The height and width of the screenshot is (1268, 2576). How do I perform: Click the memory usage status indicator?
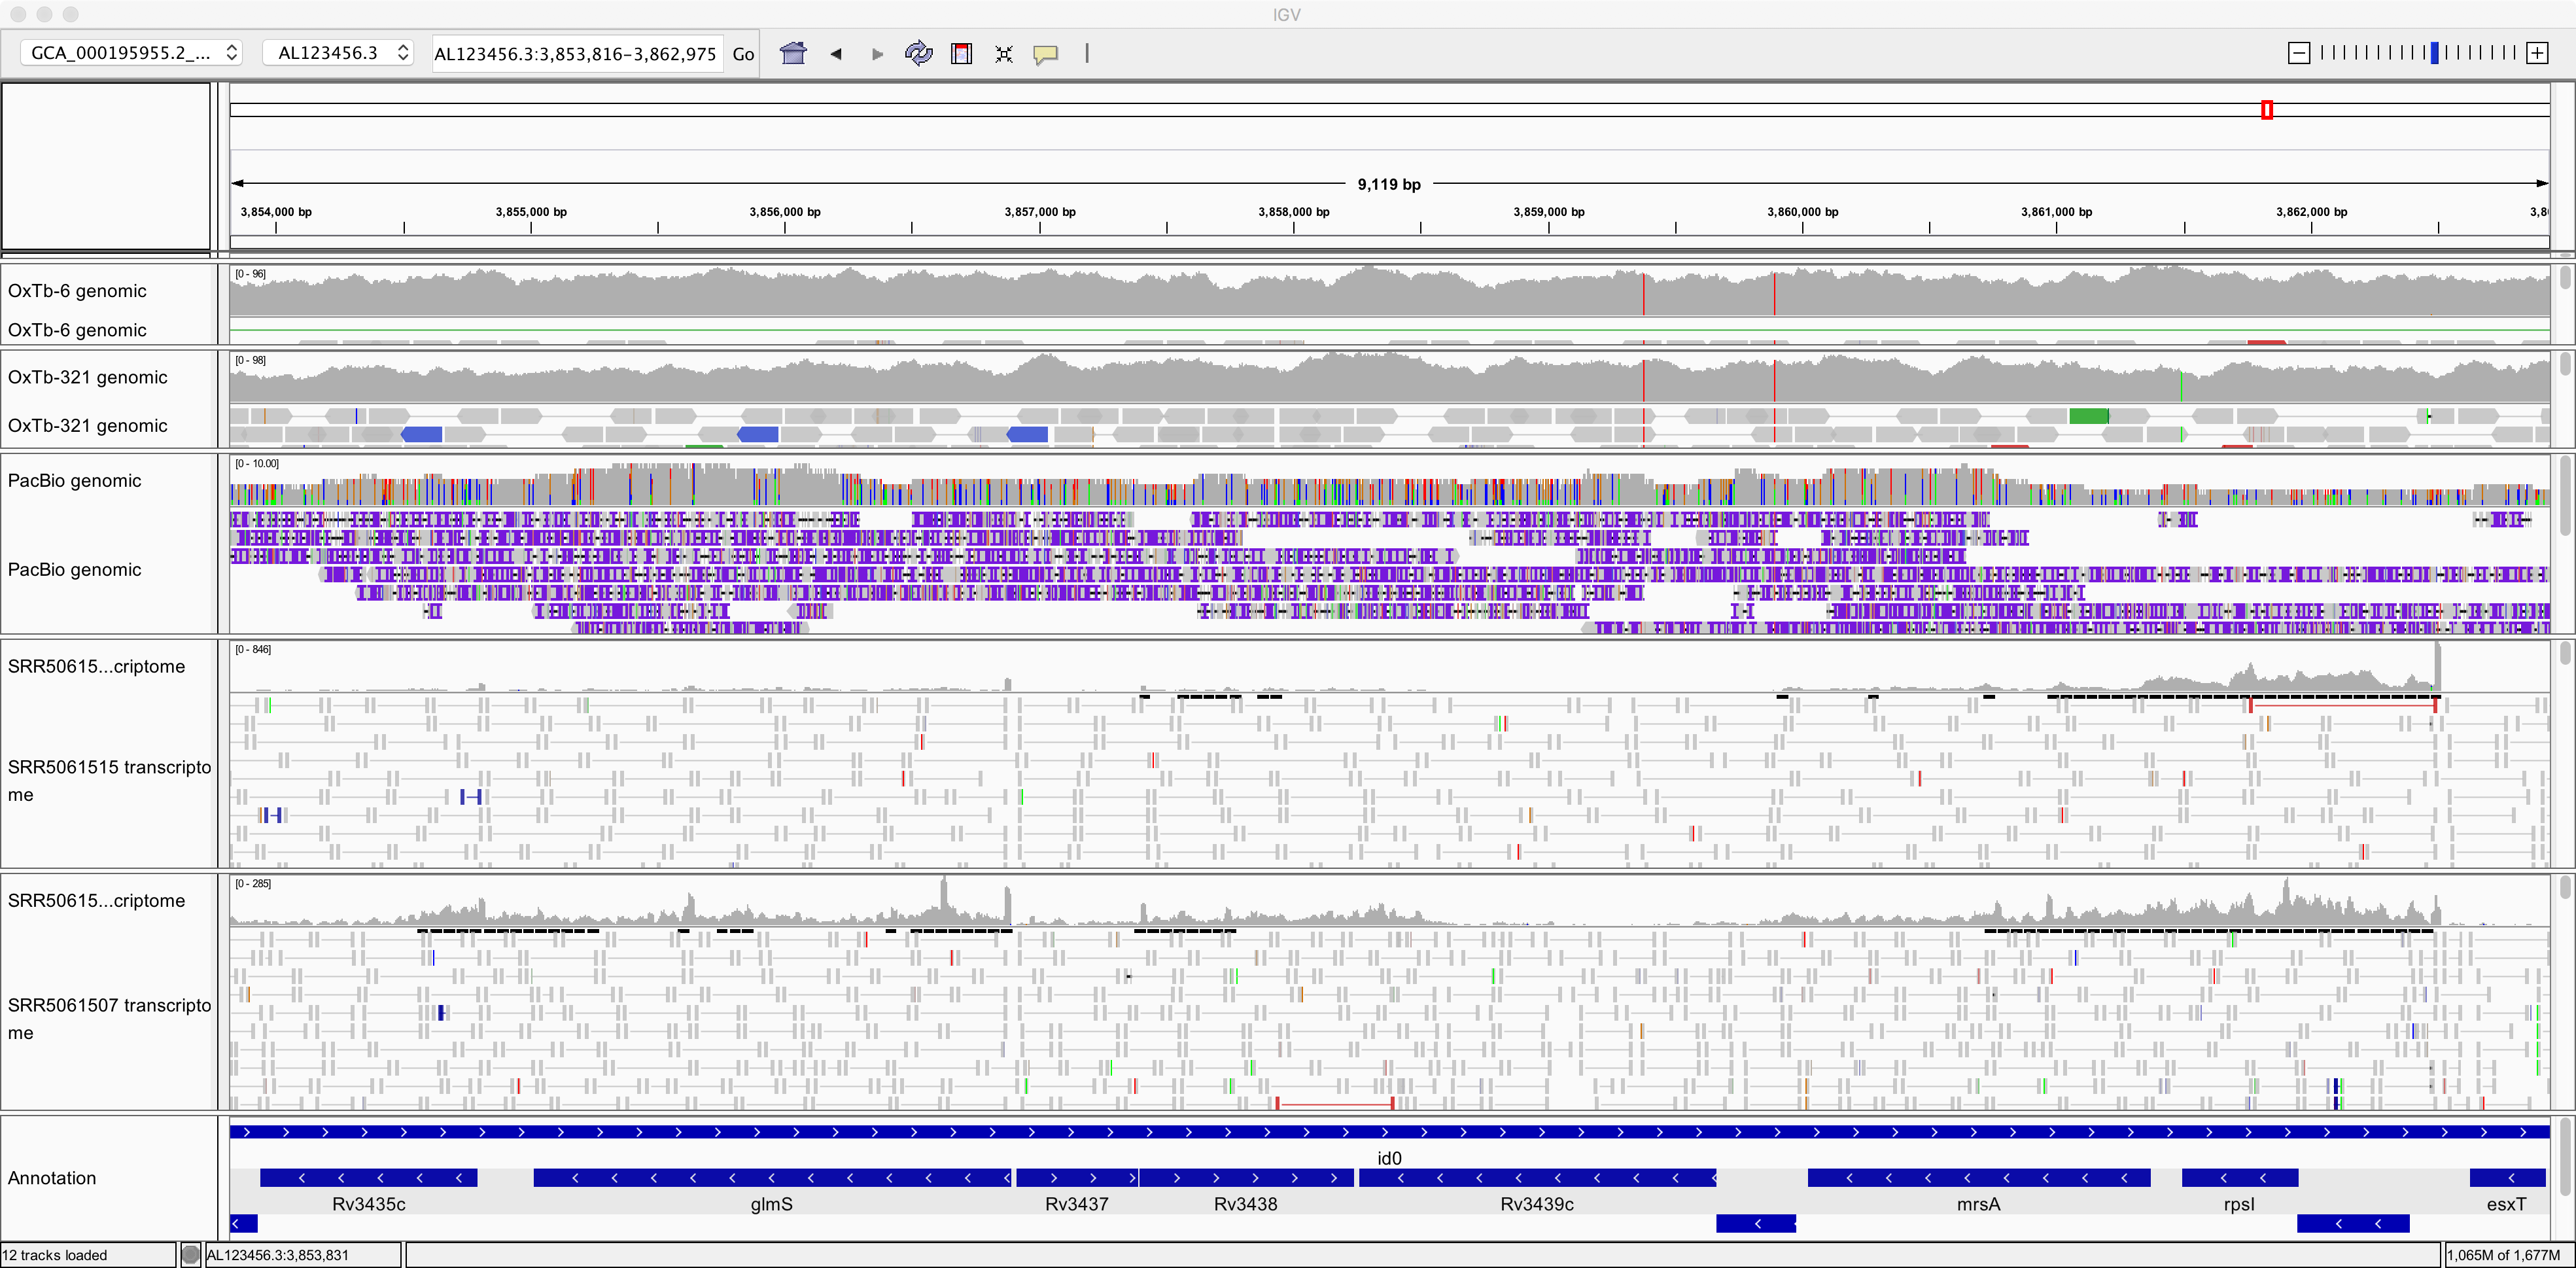click(x=2504, y=1255)
